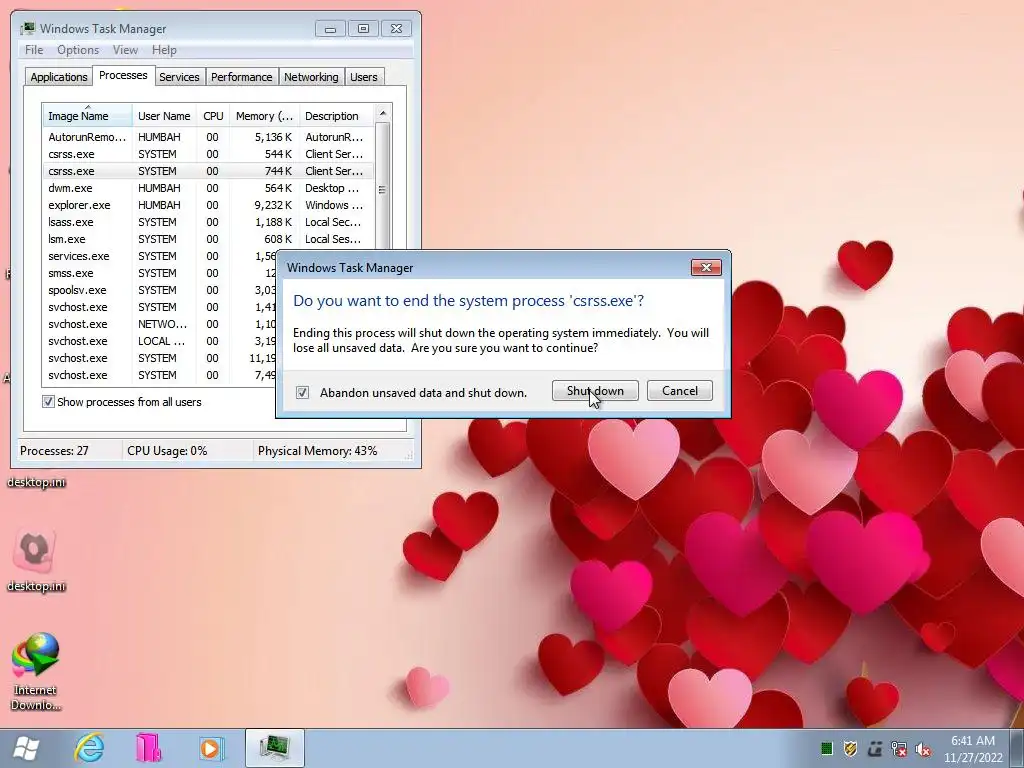Uncheck Abandon unsaved data and shut down
Screen dimensions: 1024x768
[302, 392]
